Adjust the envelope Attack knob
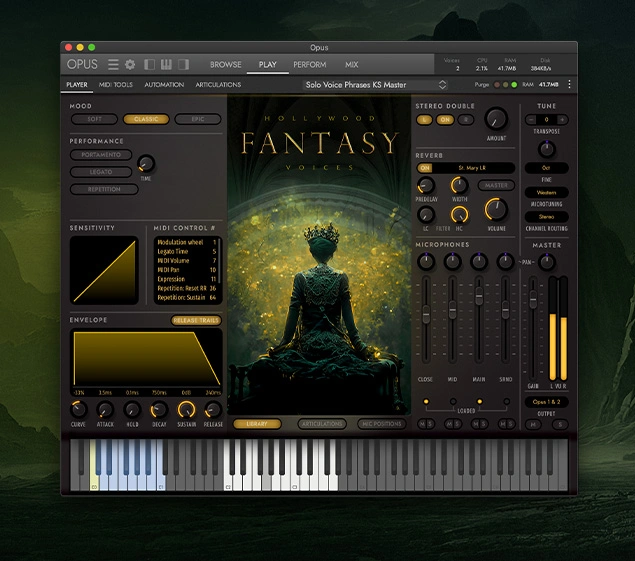635x561 pixels. point(105,410)
